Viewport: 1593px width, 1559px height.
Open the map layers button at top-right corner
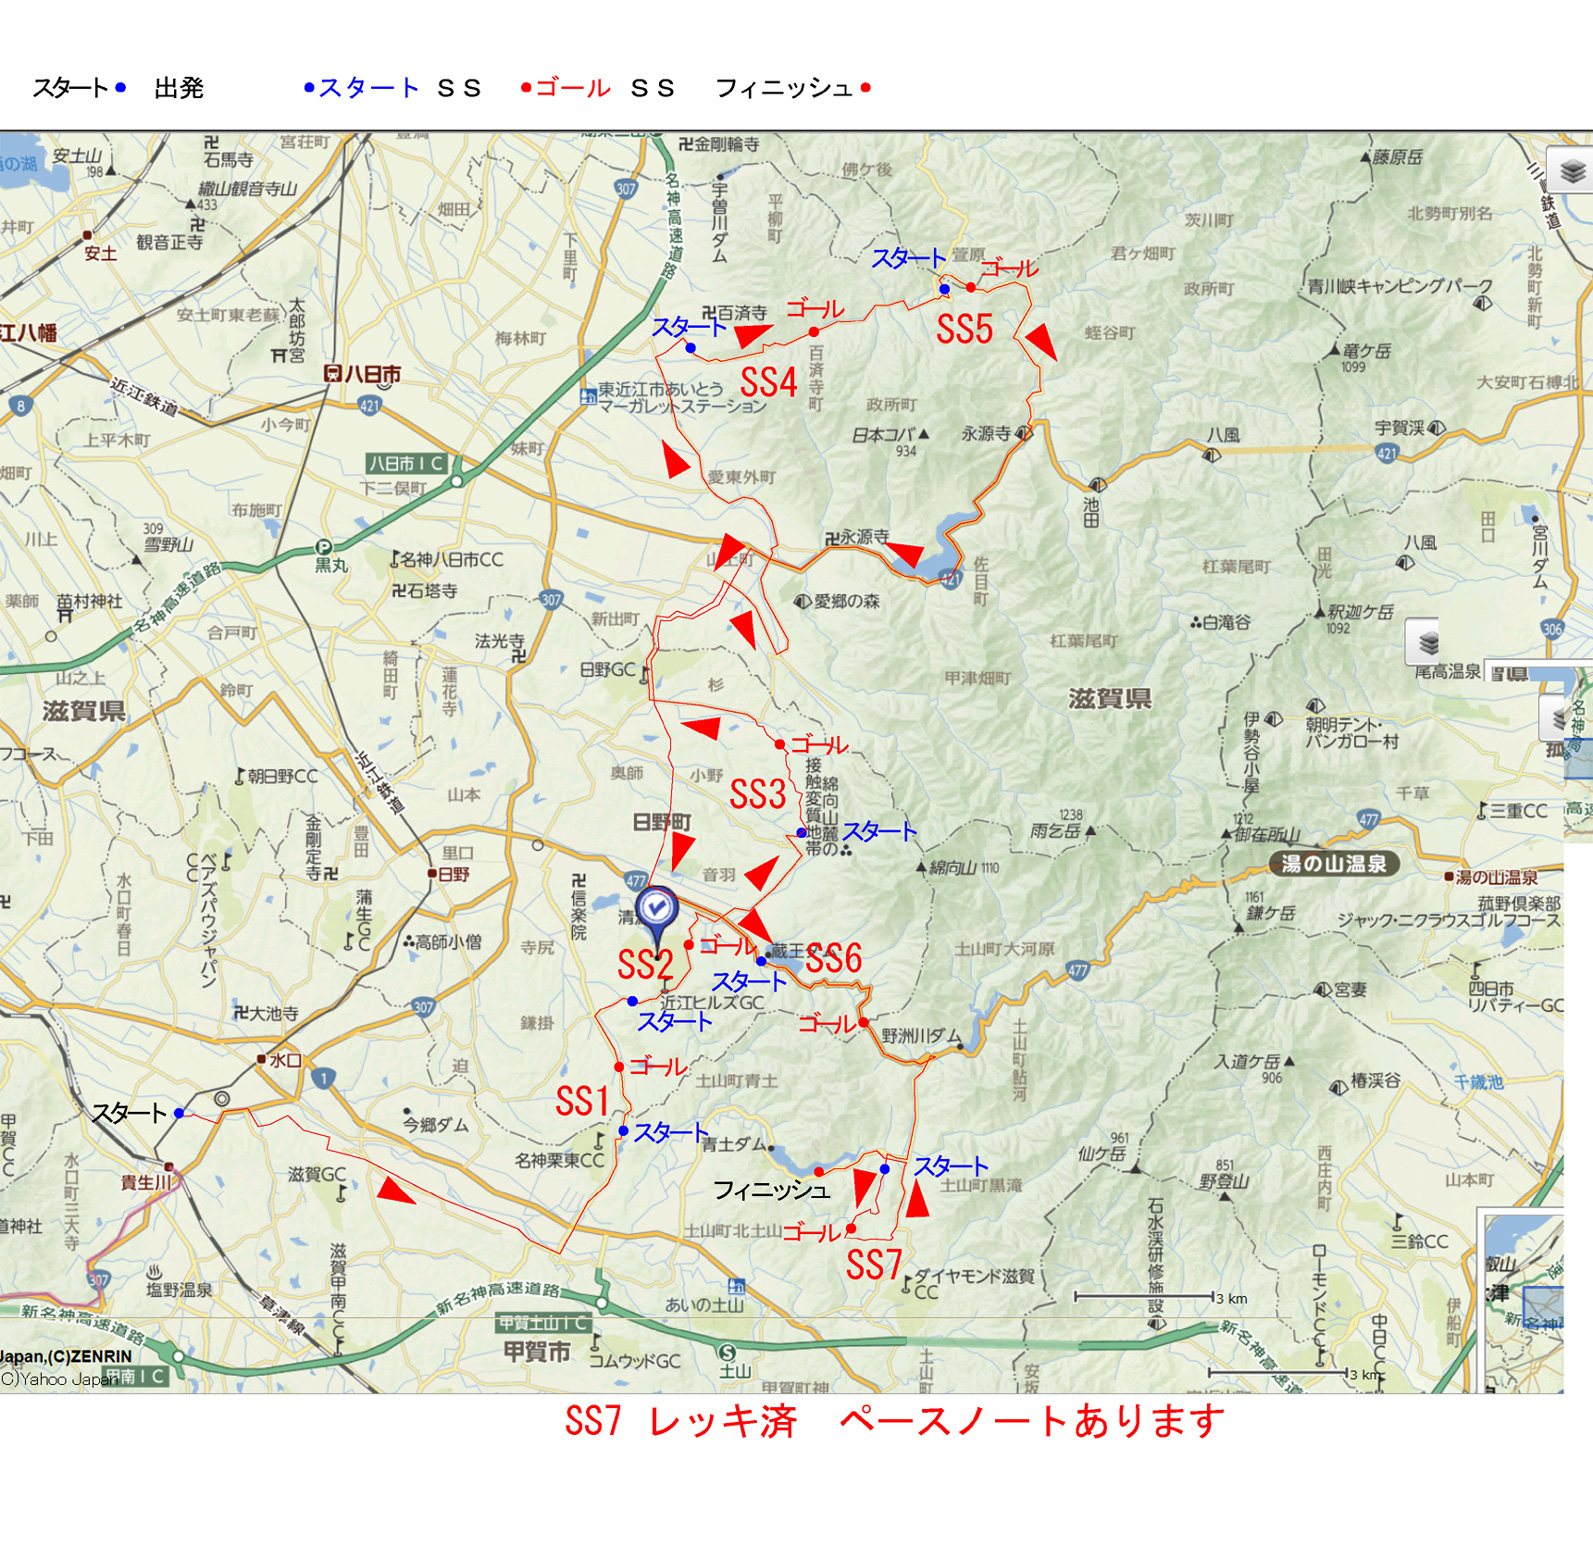[x=1571, y=172]
